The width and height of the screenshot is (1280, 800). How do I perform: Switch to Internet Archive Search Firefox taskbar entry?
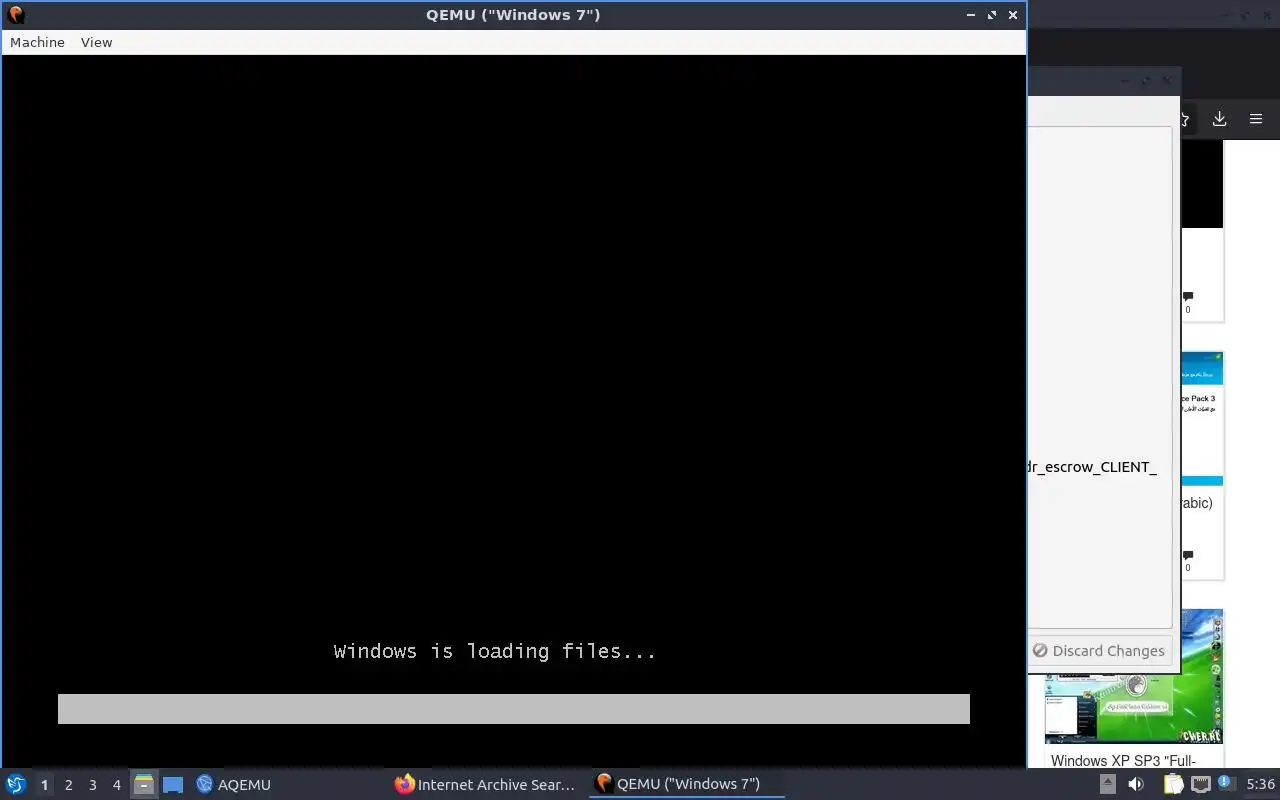(485, 785)
